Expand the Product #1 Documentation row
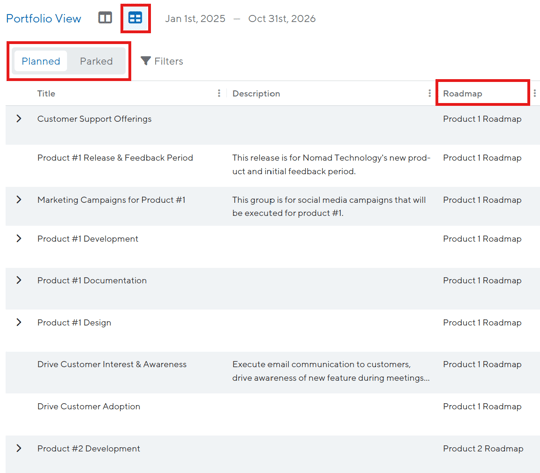 [19, 280]
